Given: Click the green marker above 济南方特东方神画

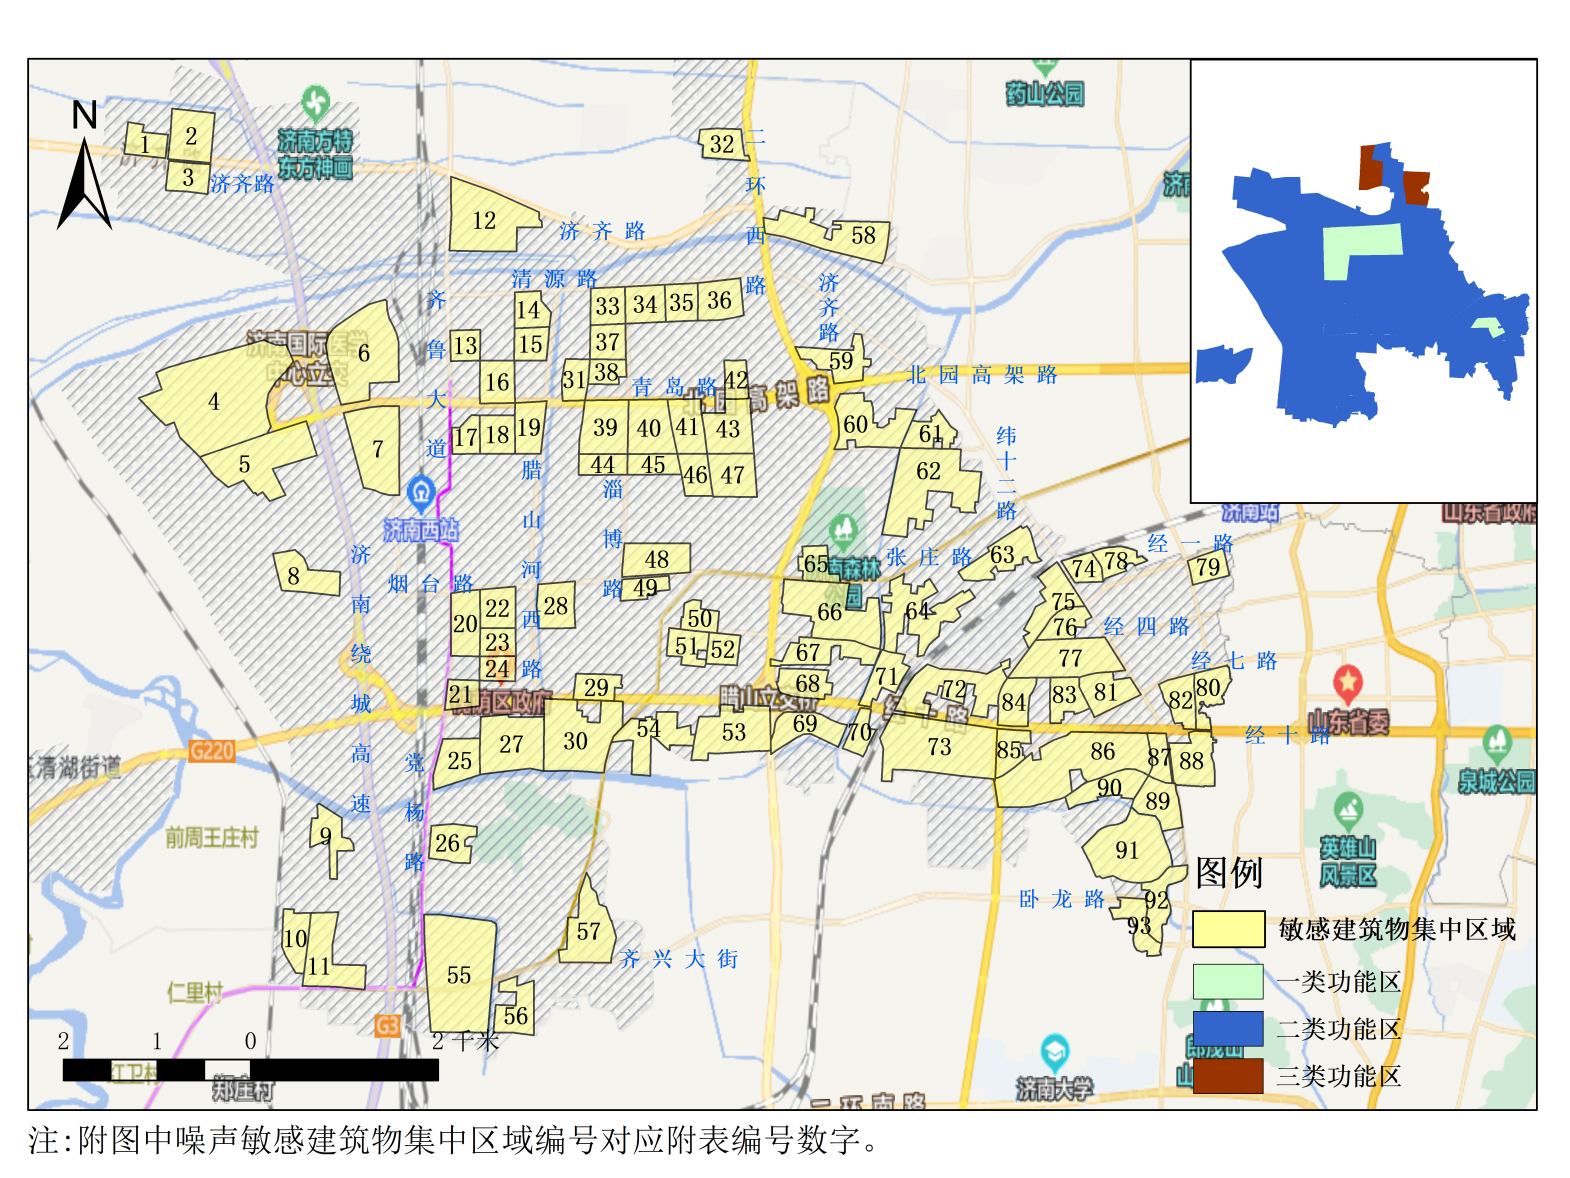Looking at the screenshot, I should (315, 102).
